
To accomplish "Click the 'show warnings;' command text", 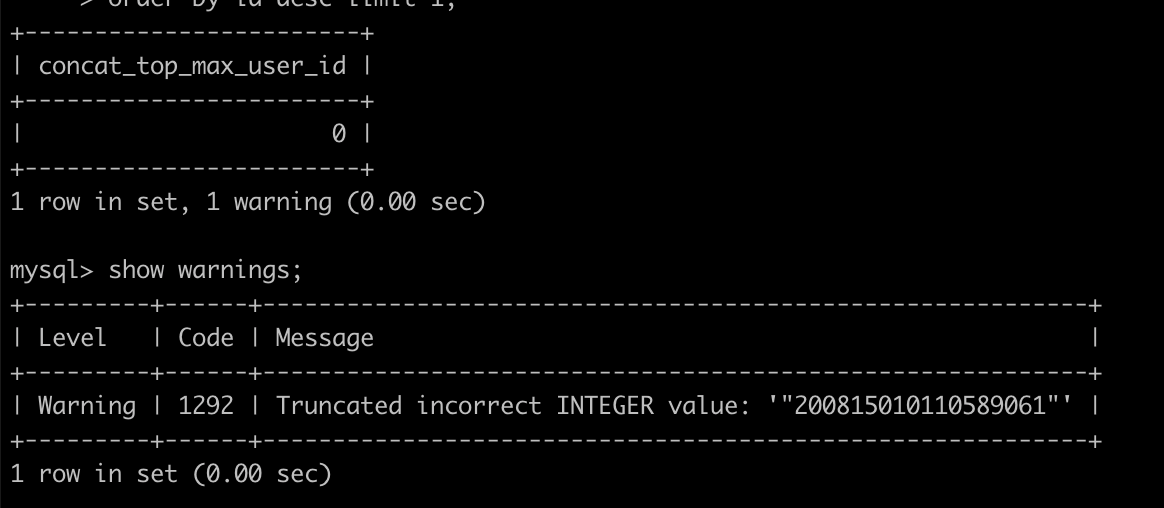I will click(x=206, y=270).
